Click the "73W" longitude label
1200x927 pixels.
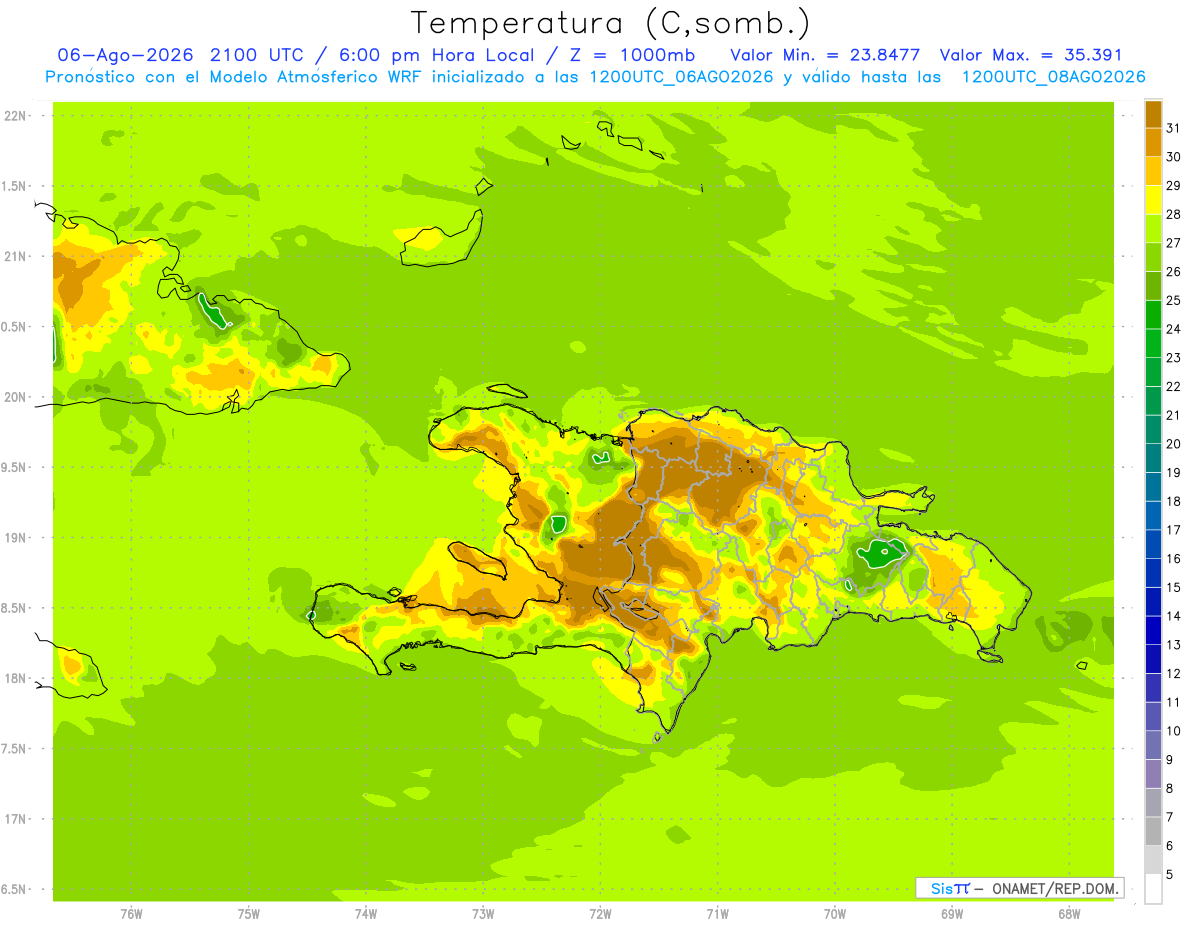tap(483, 914)
